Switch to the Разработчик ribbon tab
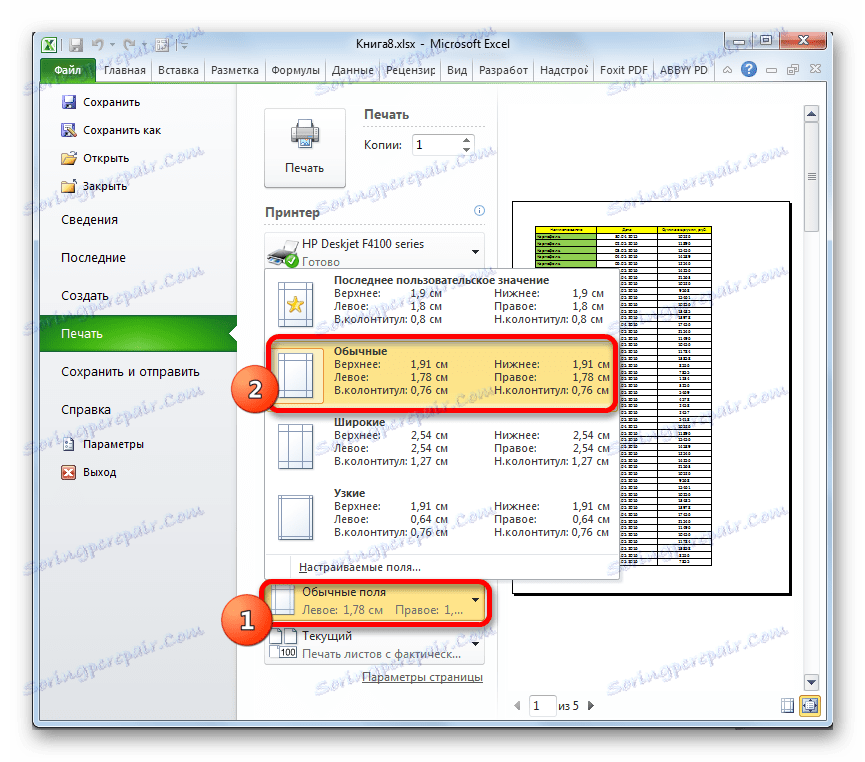The height and width of the screenshot is (762, 865). coord(503,70)
